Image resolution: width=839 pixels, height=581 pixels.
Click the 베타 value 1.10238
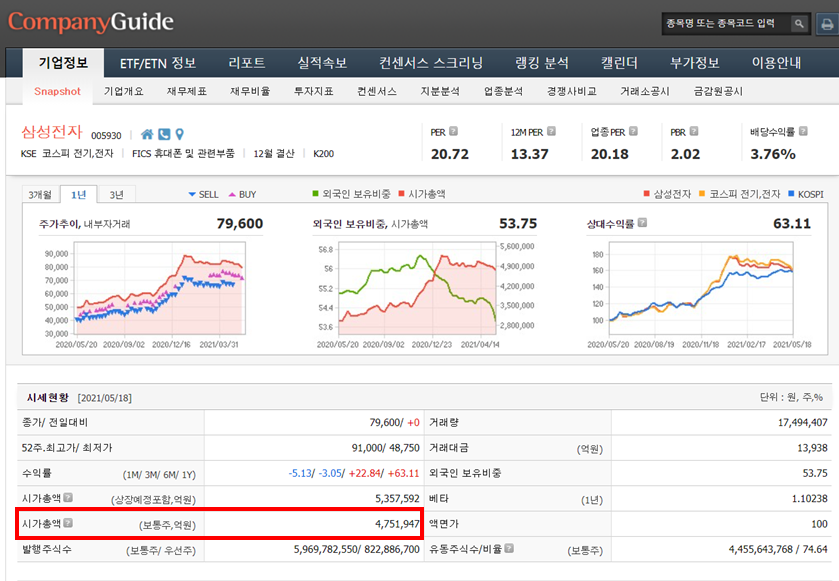coord(810,499)
